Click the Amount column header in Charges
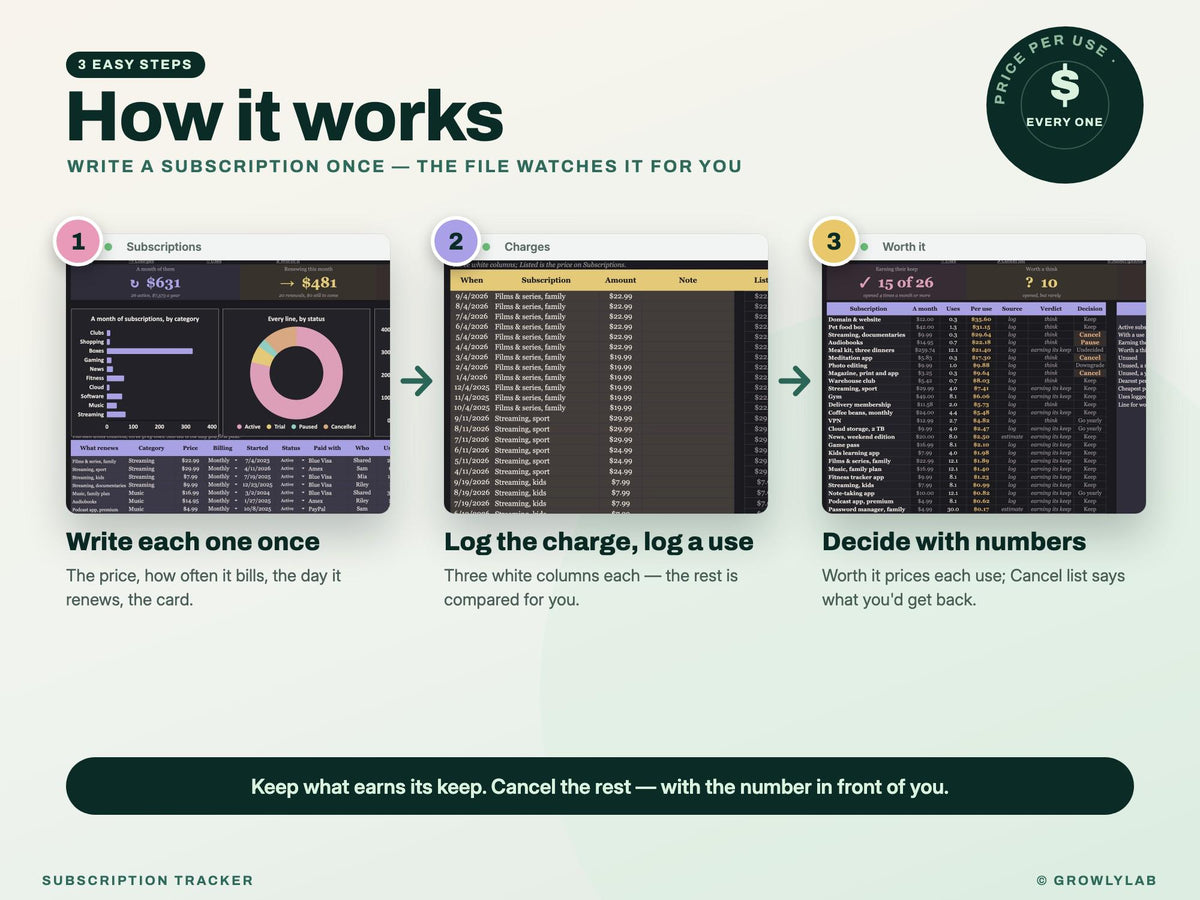 [621, 280]
